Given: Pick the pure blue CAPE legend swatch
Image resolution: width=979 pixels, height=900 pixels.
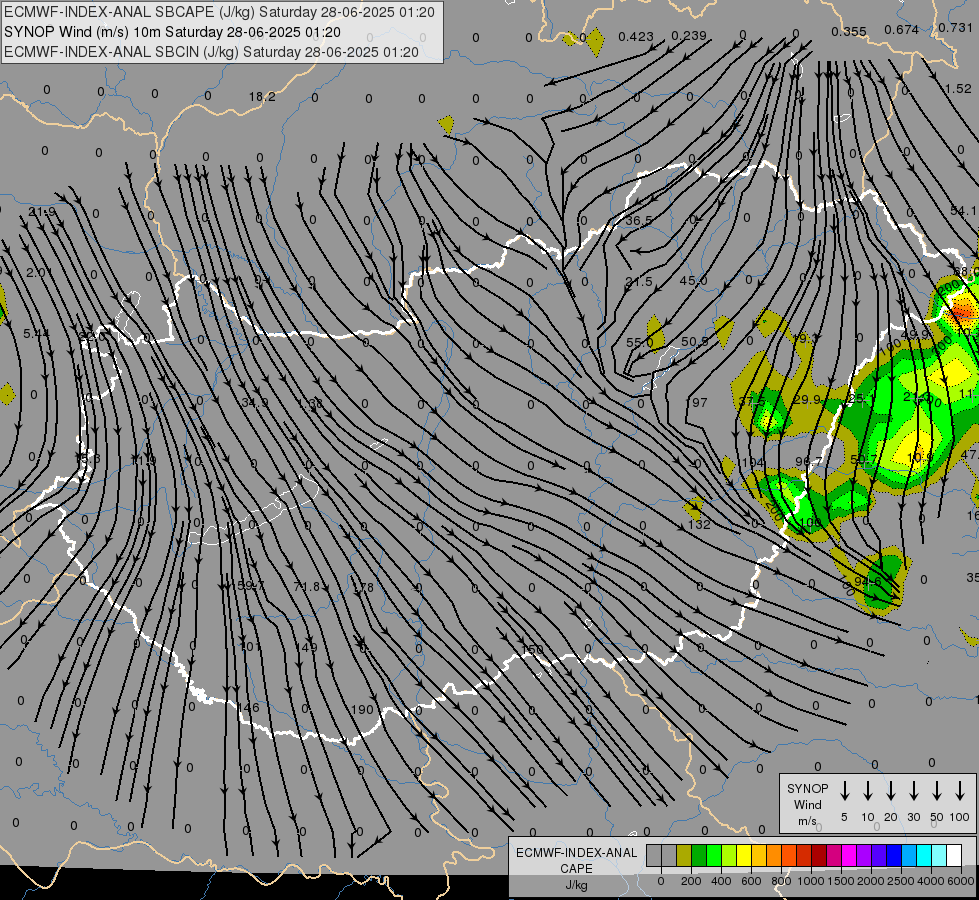Looking at the screenshot, I should pos(893,856).
